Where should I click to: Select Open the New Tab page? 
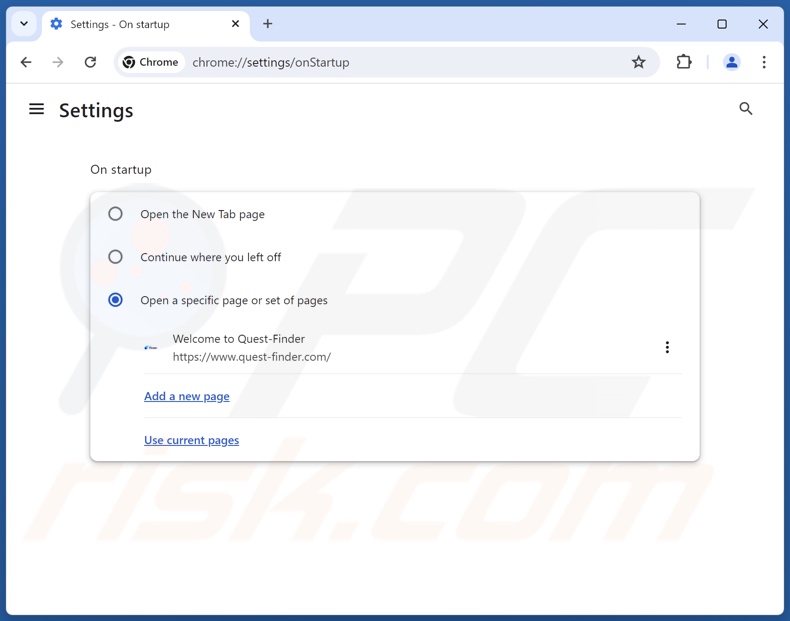[116, 214]
